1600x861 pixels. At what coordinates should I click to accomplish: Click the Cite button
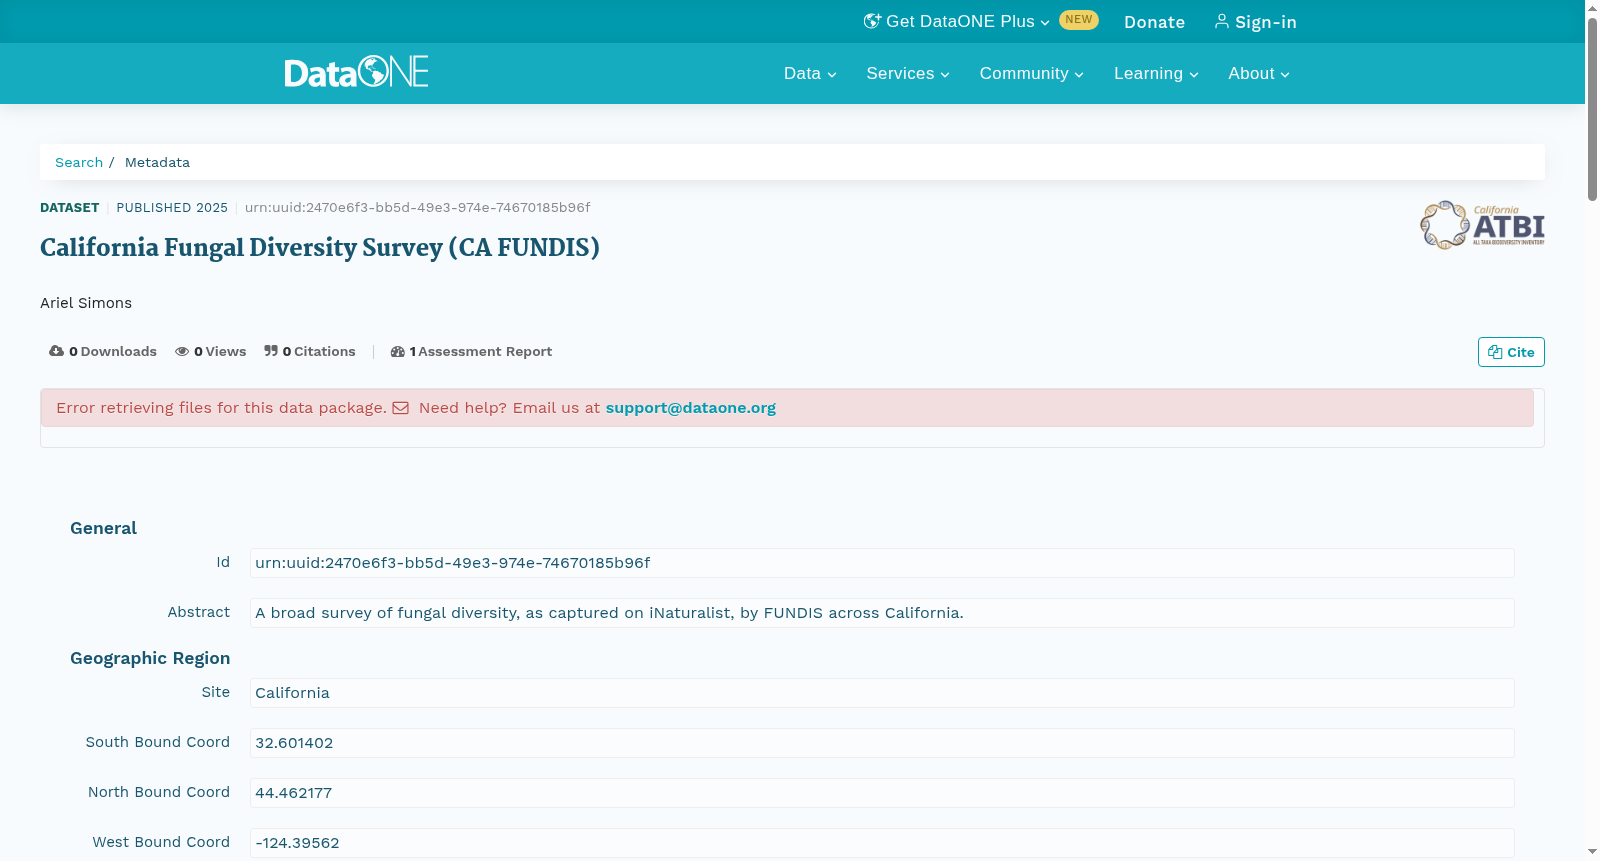pyautogui.click(x=1511, y=352)
